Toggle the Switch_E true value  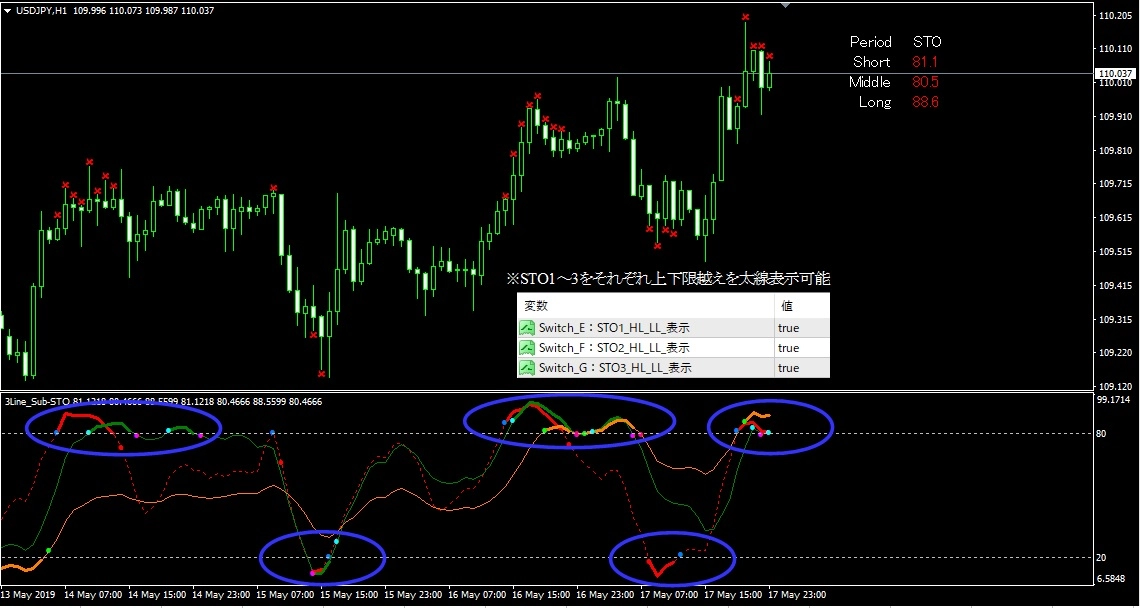pos(788,328)
